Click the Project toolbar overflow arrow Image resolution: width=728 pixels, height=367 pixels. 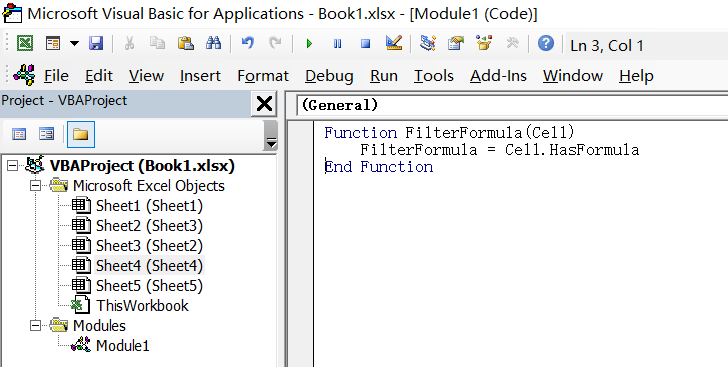click(270, 136)
